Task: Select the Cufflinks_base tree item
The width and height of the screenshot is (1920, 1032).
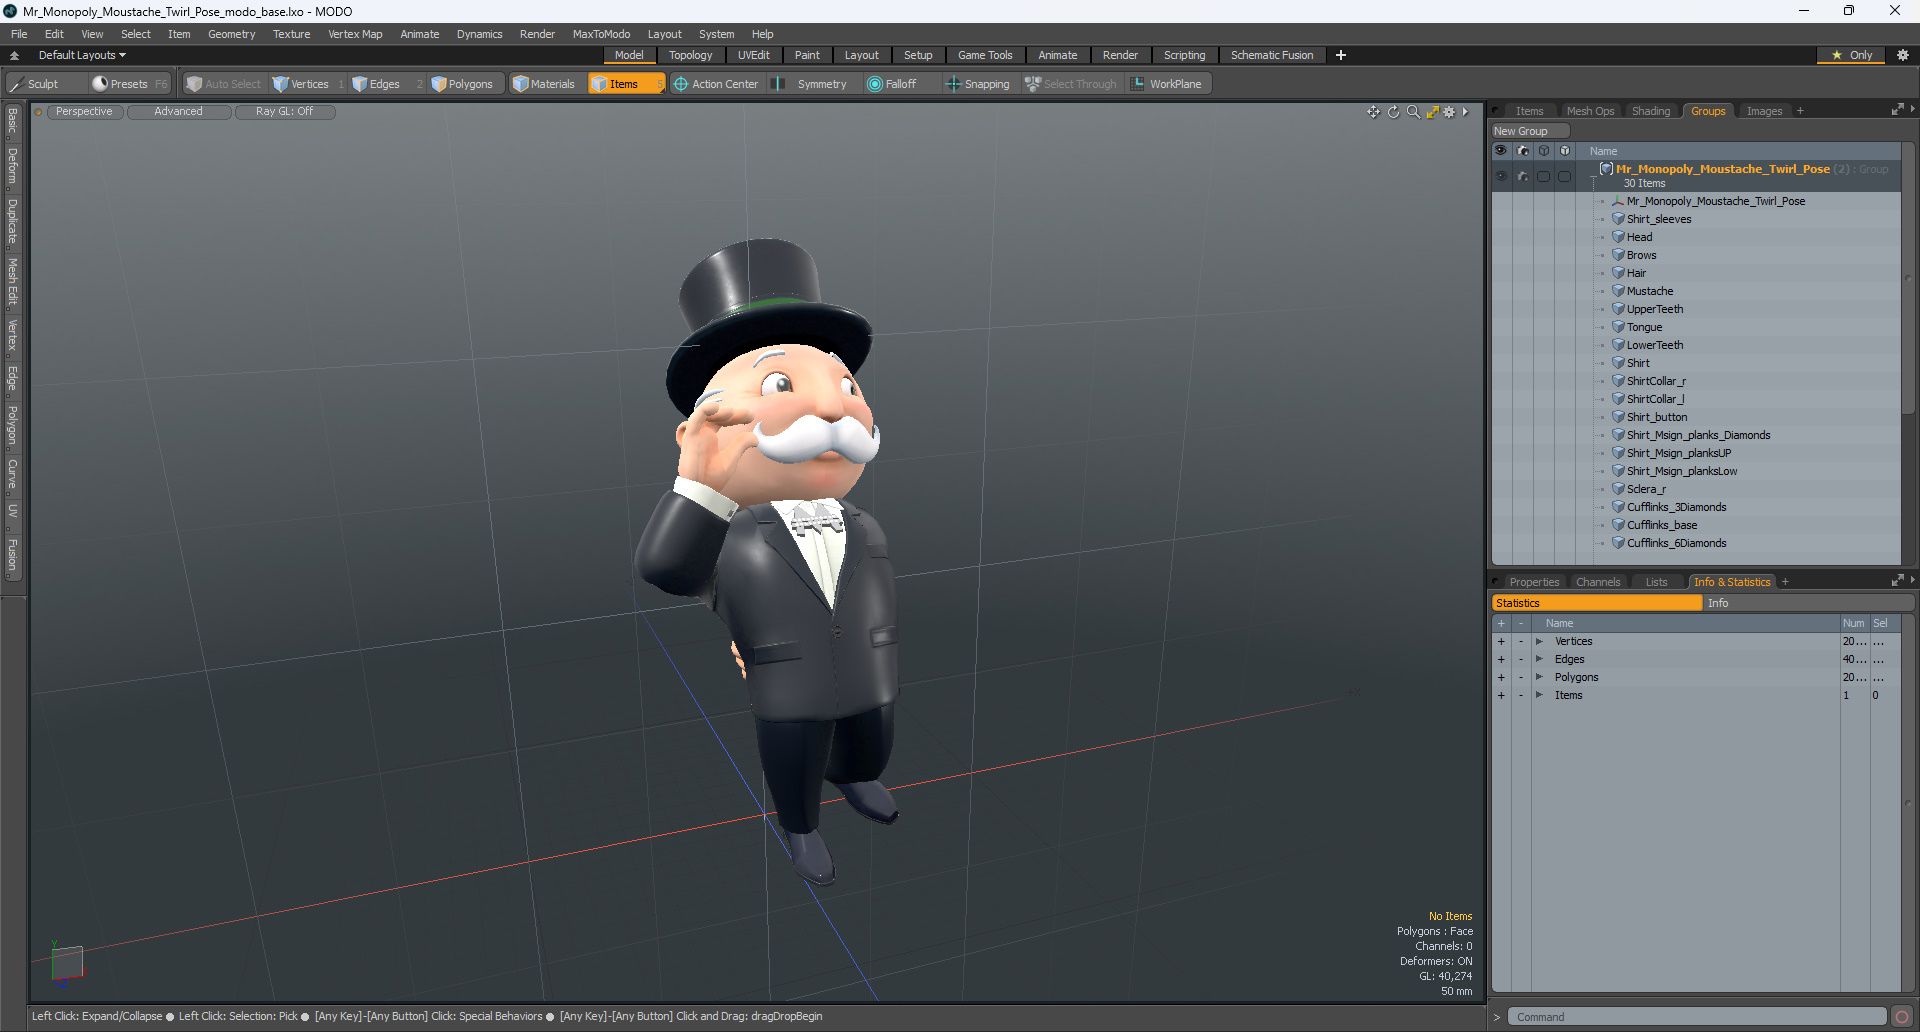Action: 1661,525
